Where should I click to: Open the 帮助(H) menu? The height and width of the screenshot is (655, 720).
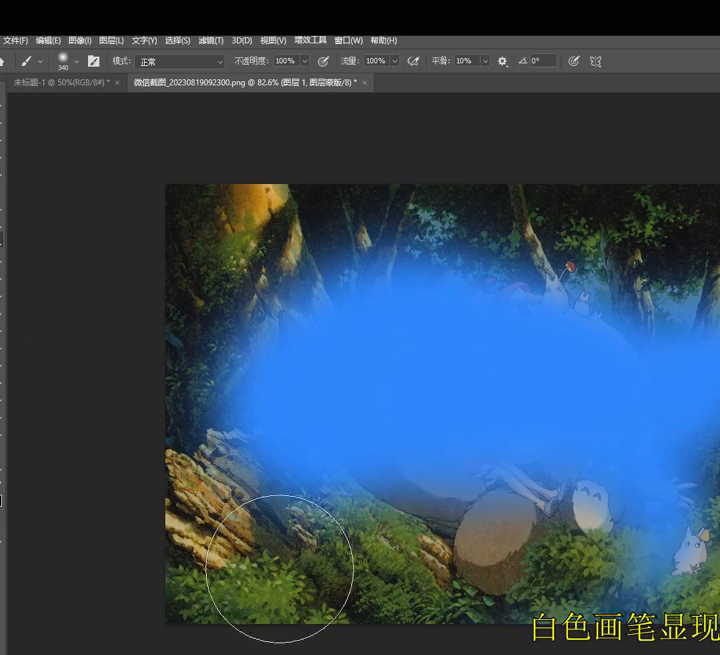pos(384,41)
